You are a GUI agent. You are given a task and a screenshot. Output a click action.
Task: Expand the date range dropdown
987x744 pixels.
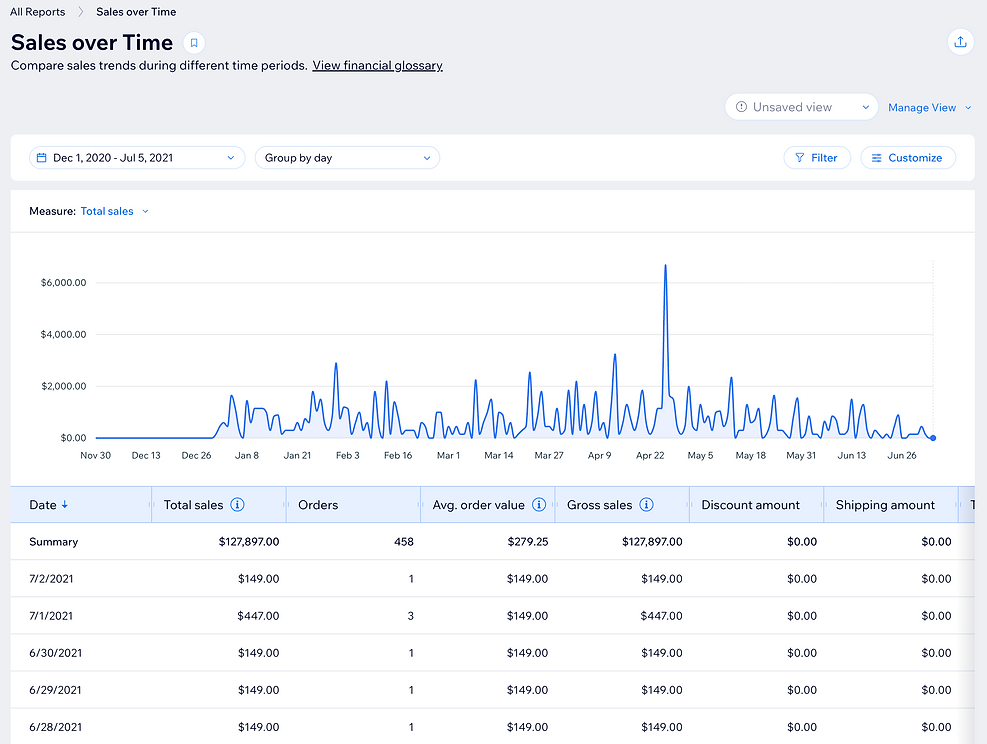pyautogui.click(x=137, y=158)
